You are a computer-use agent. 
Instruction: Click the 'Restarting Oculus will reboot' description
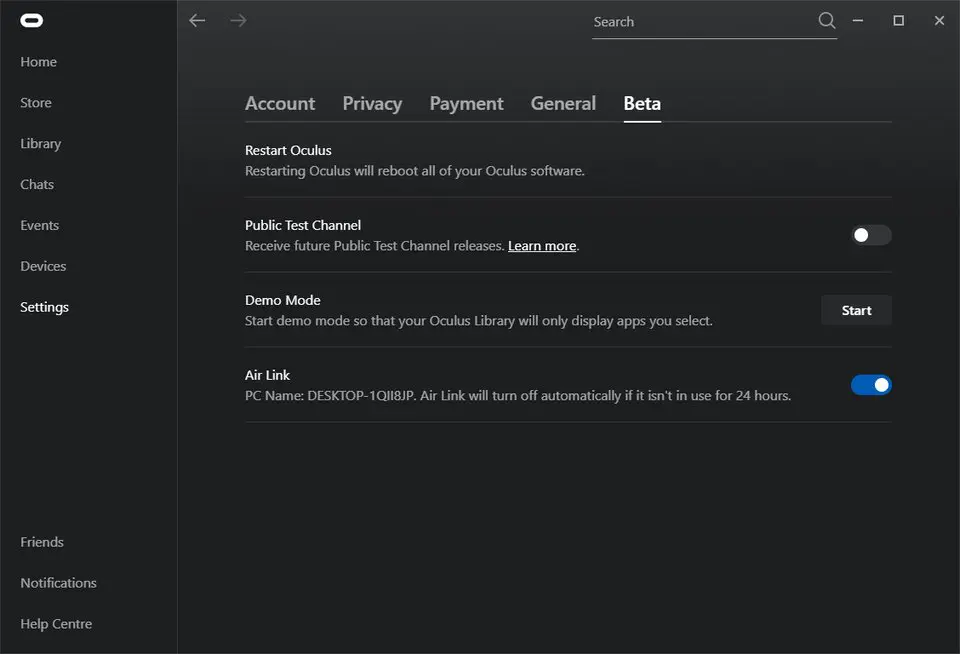415,171
